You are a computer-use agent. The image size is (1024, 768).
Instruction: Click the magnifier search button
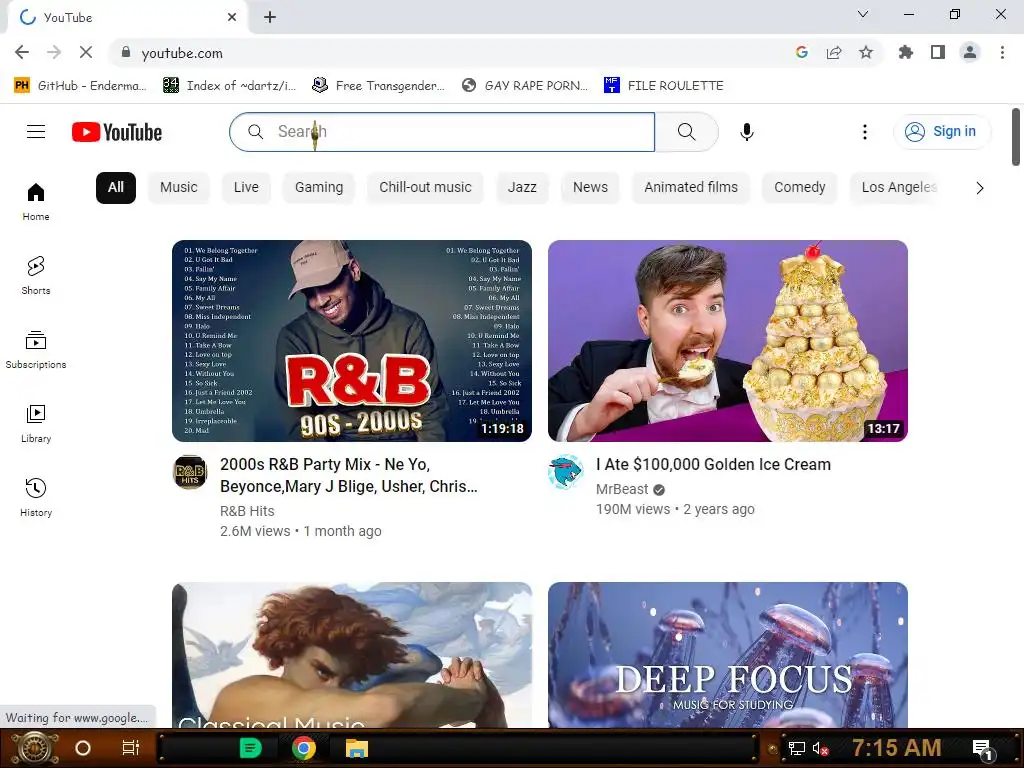[x=686, y=132]
